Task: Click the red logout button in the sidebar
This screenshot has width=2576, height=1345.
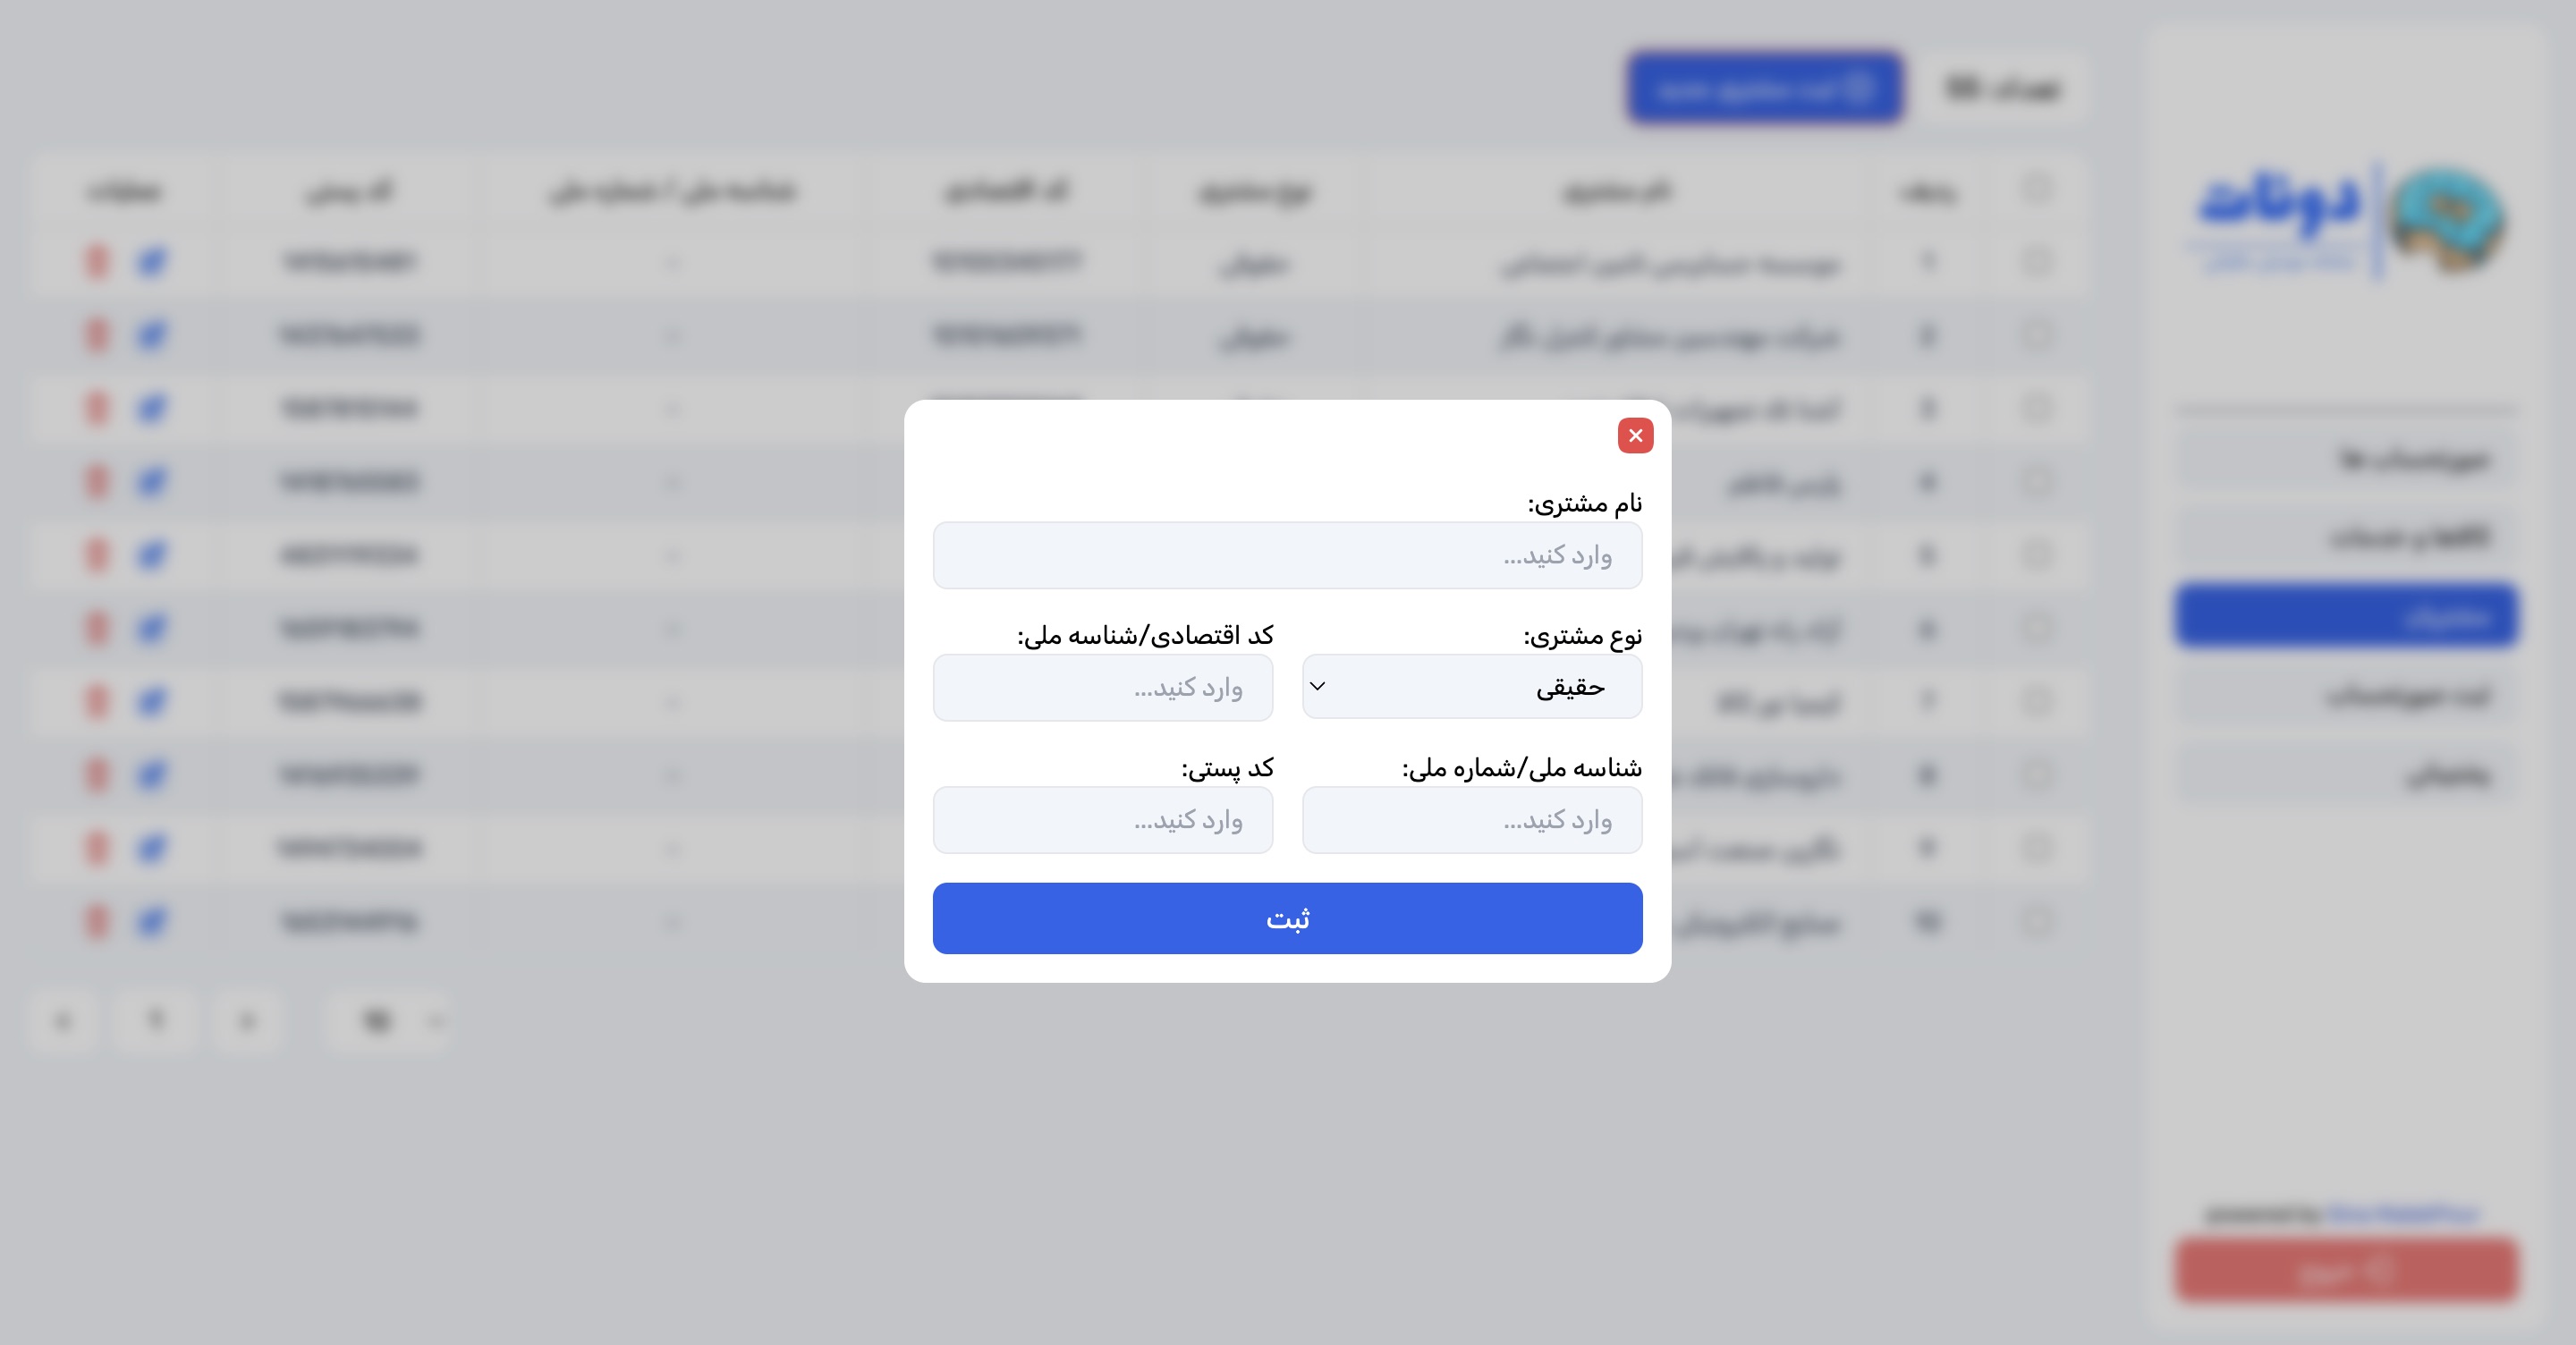Action: [x=2345, y=1271]
